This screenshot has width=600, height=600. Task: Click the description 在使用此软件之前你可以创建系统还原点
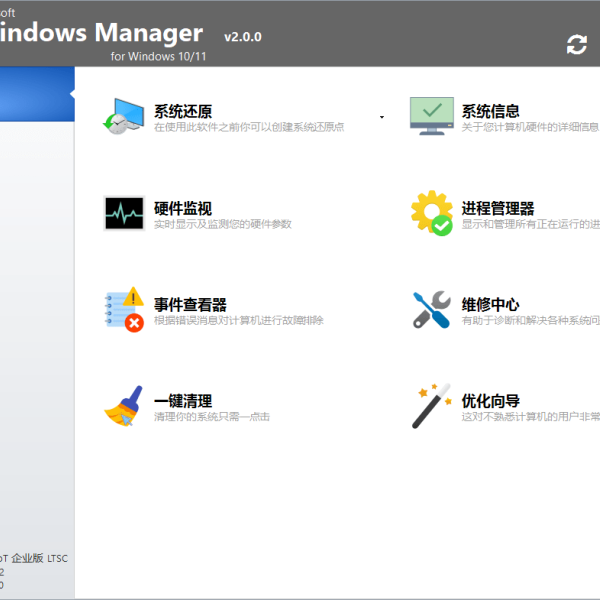tap(249, 127)
